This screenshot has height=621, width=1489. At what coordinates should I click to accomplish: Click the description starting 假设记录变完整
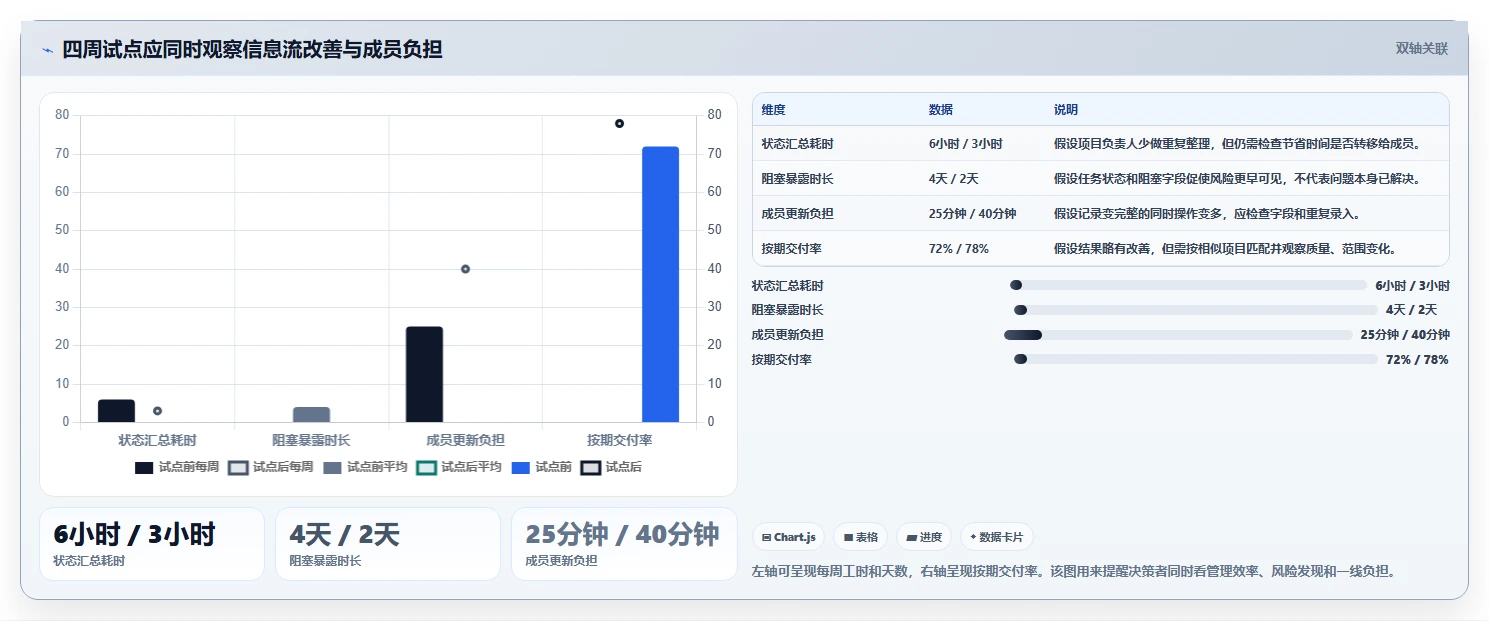click(x=1207, y=214)
